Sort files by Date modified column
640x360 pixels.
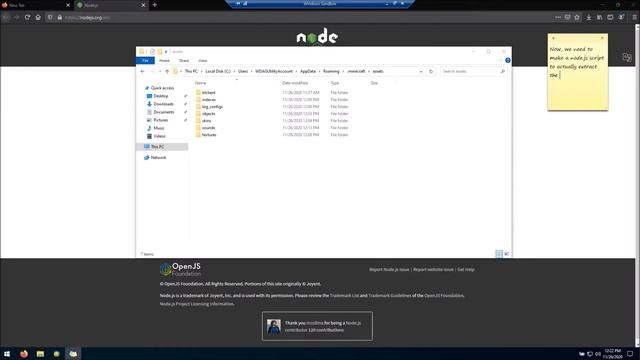coord(295,83)
